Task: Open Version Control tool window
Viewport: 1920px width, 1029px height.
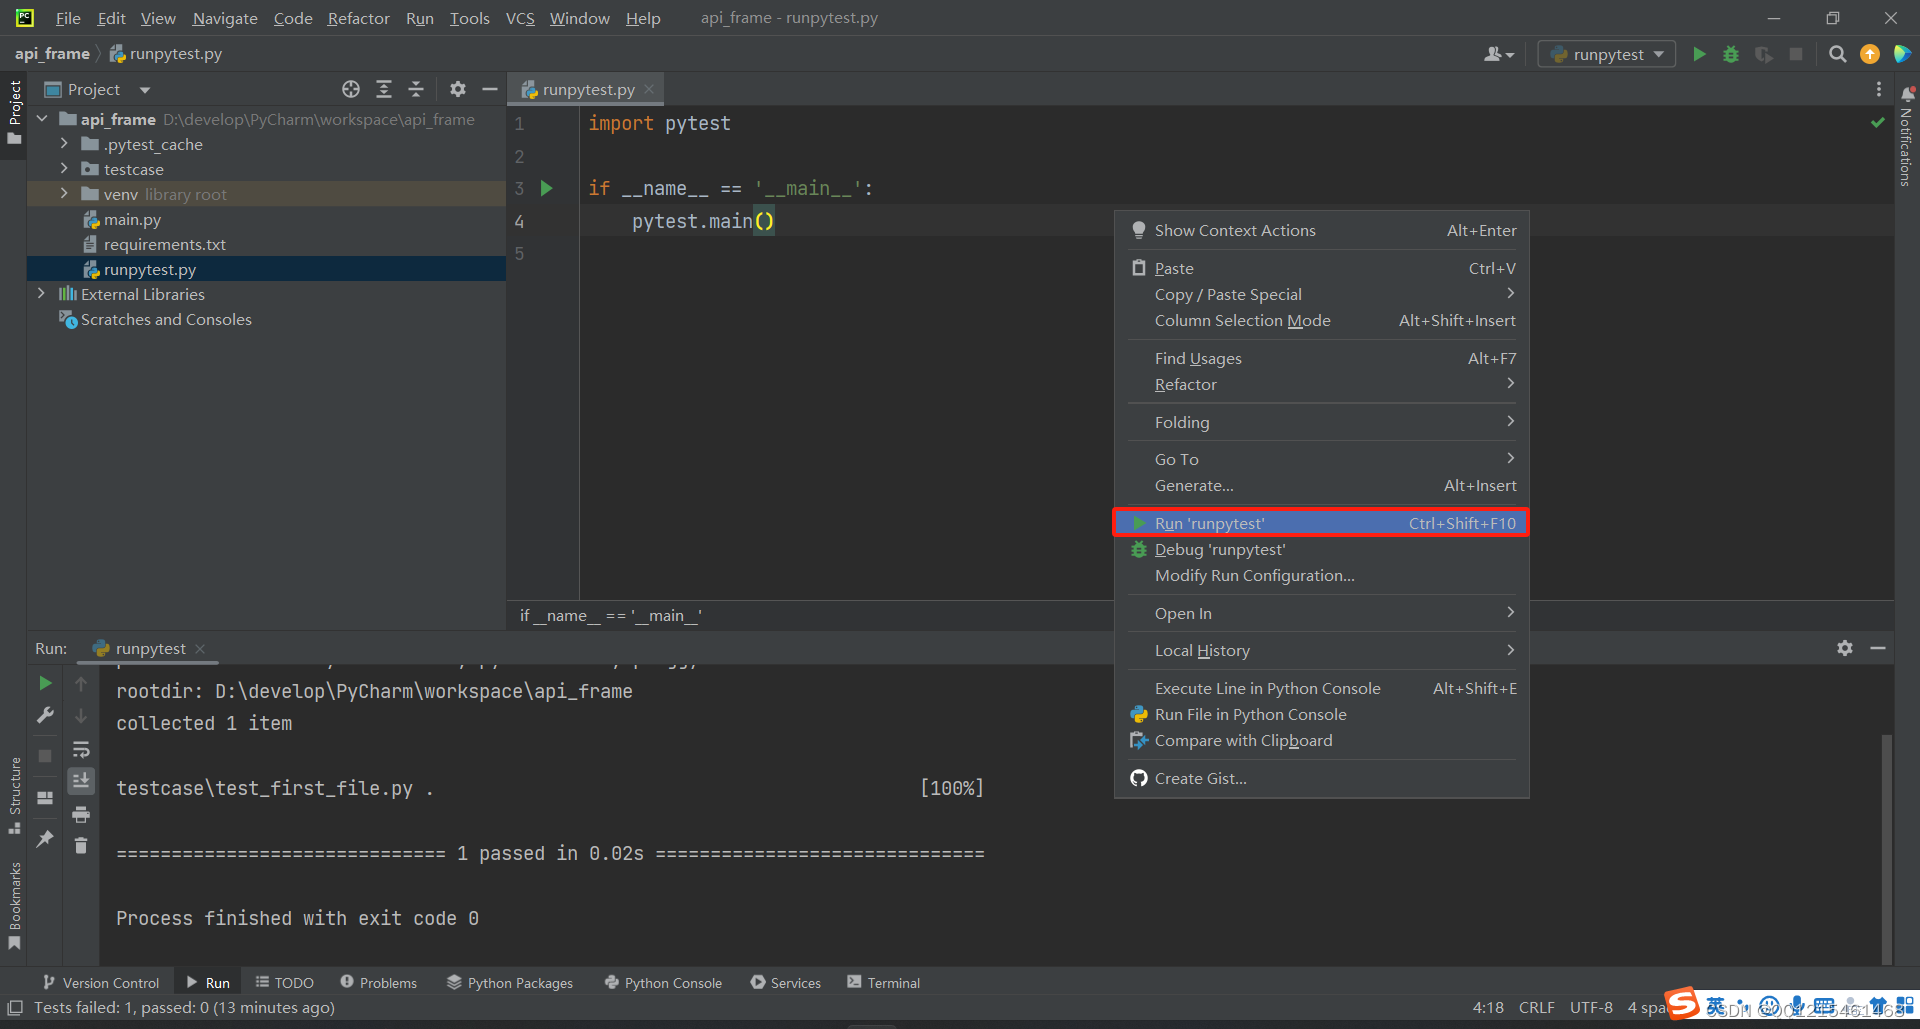Action: click(x=101, y=983)
